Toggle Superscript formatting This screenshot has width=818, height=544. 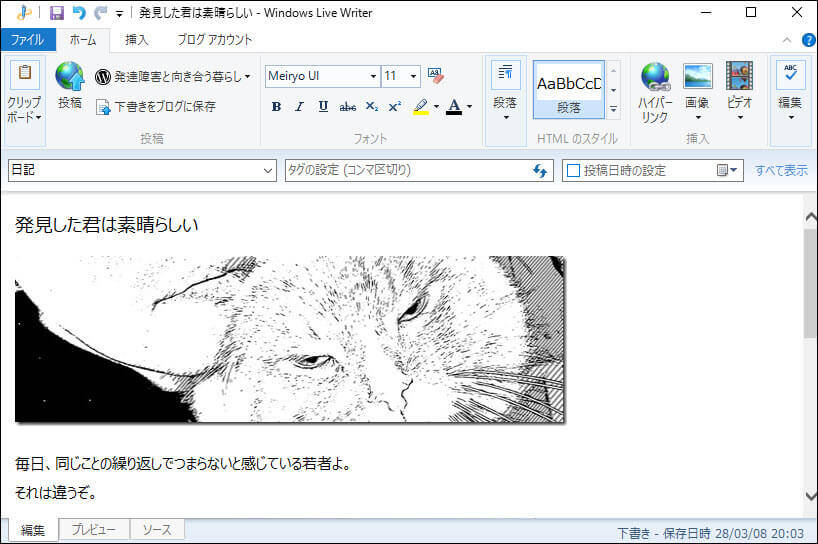(x=395, y=107)
